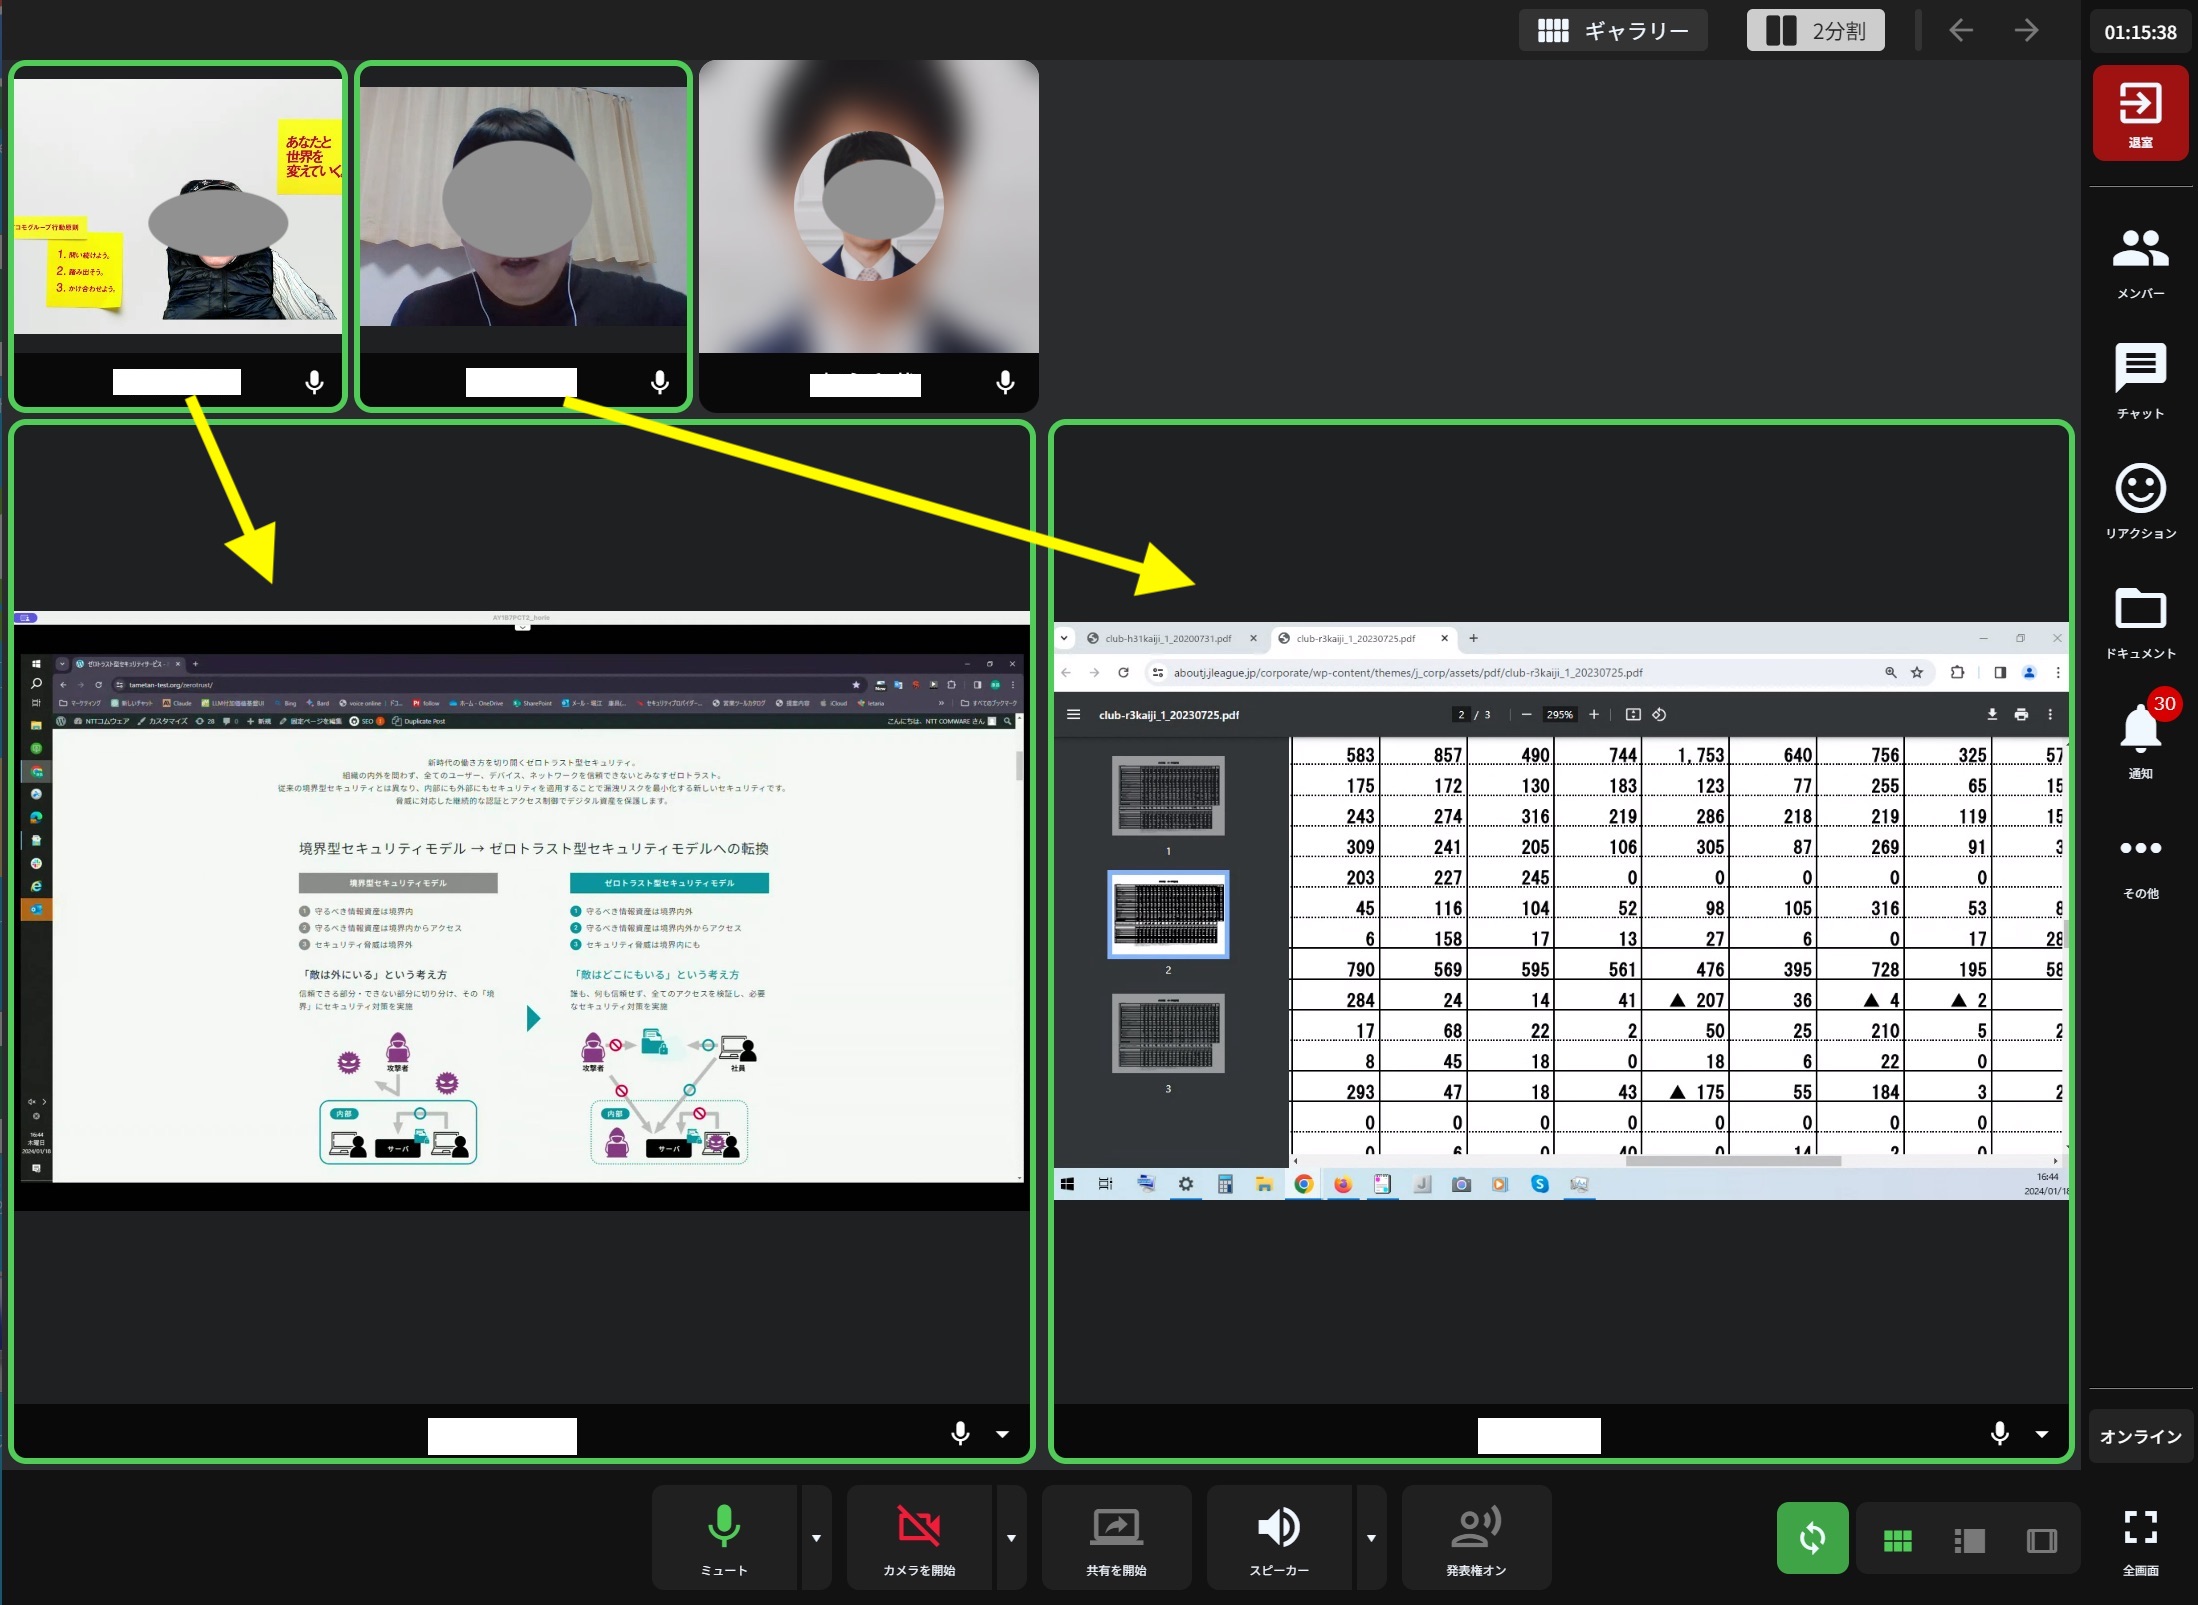This screenshot has width=2198, height=1605.
Task: Select the single panel layout icon
Action: tap(2041, 1541)
